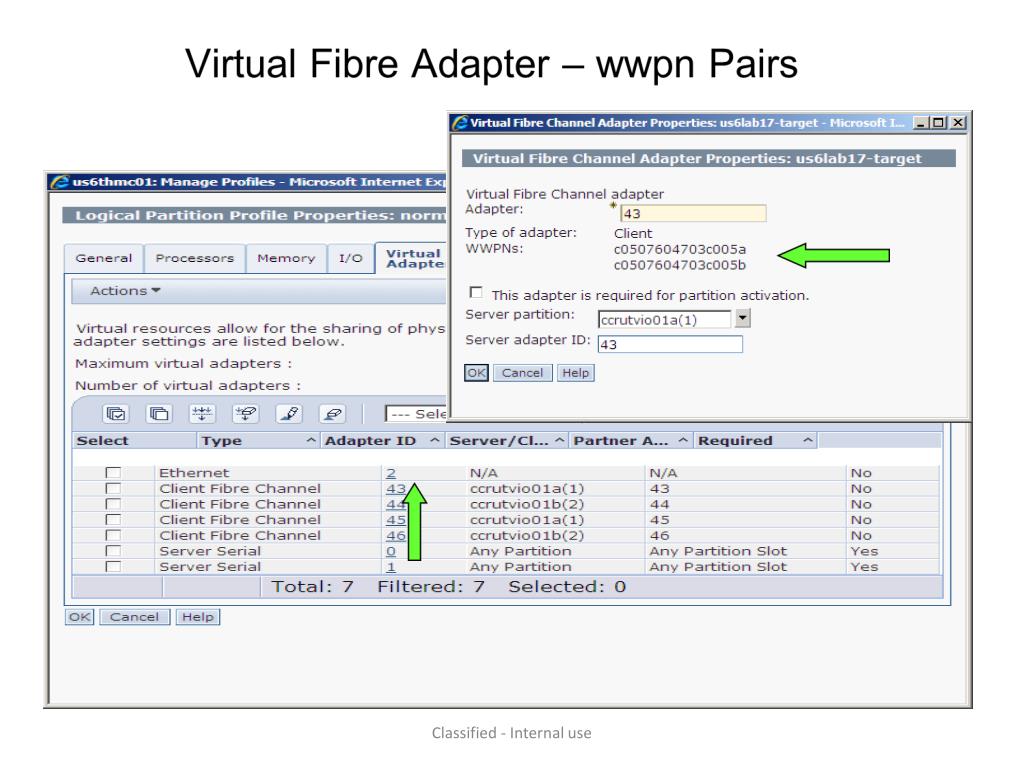
Task: Switch to the Memory tab
Action: [x=286, y=258]
